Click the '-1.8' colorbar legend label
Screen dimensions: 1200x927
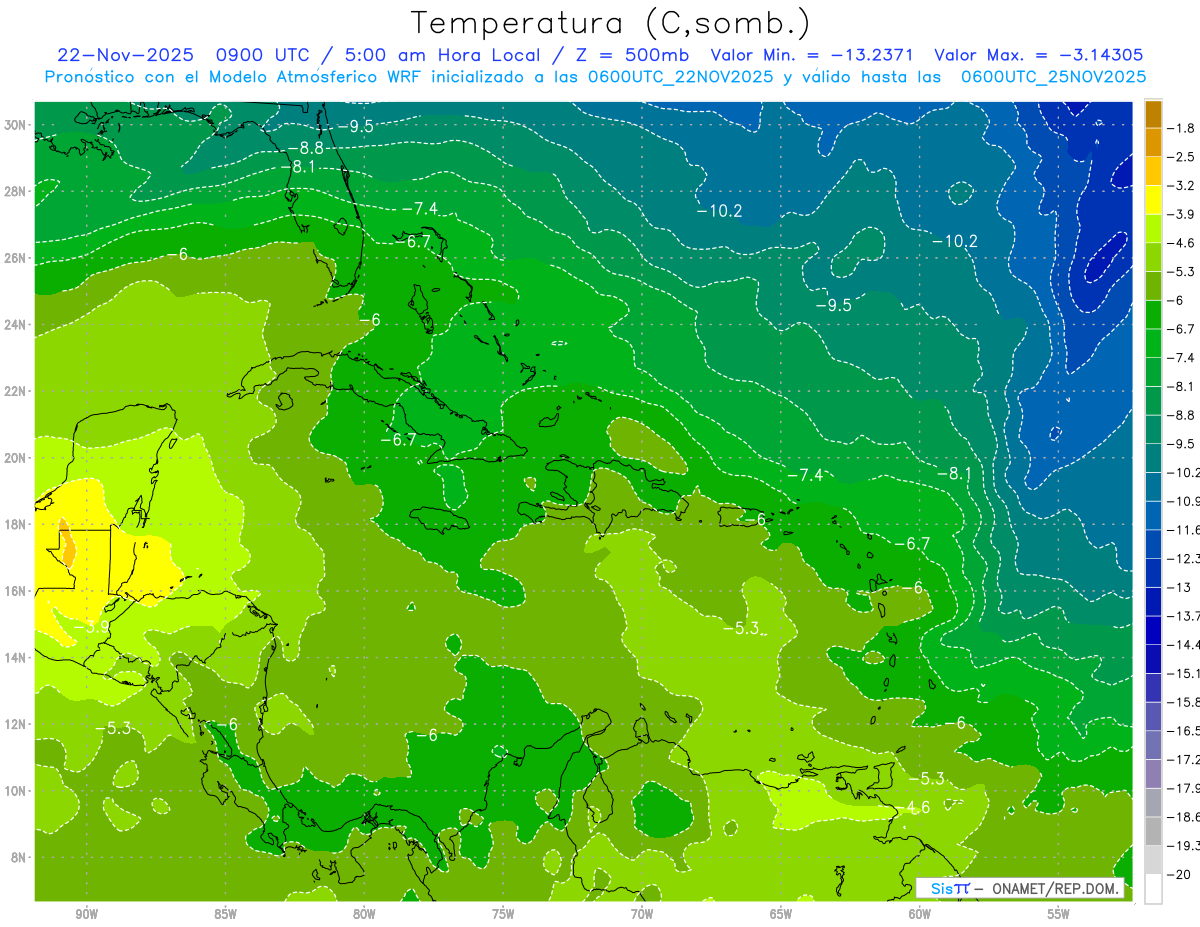pyautogui.click(x=1182, y=128)
